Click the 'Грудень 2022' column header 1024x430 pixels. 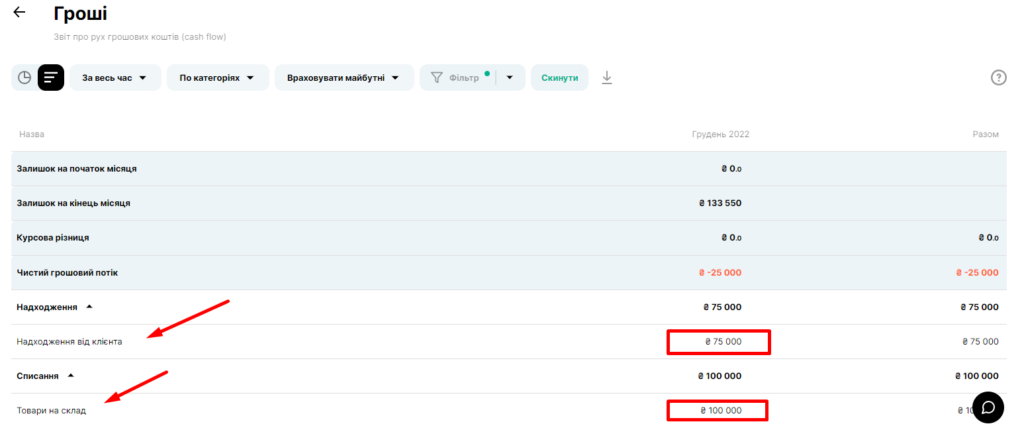click(x=720, y=134)
